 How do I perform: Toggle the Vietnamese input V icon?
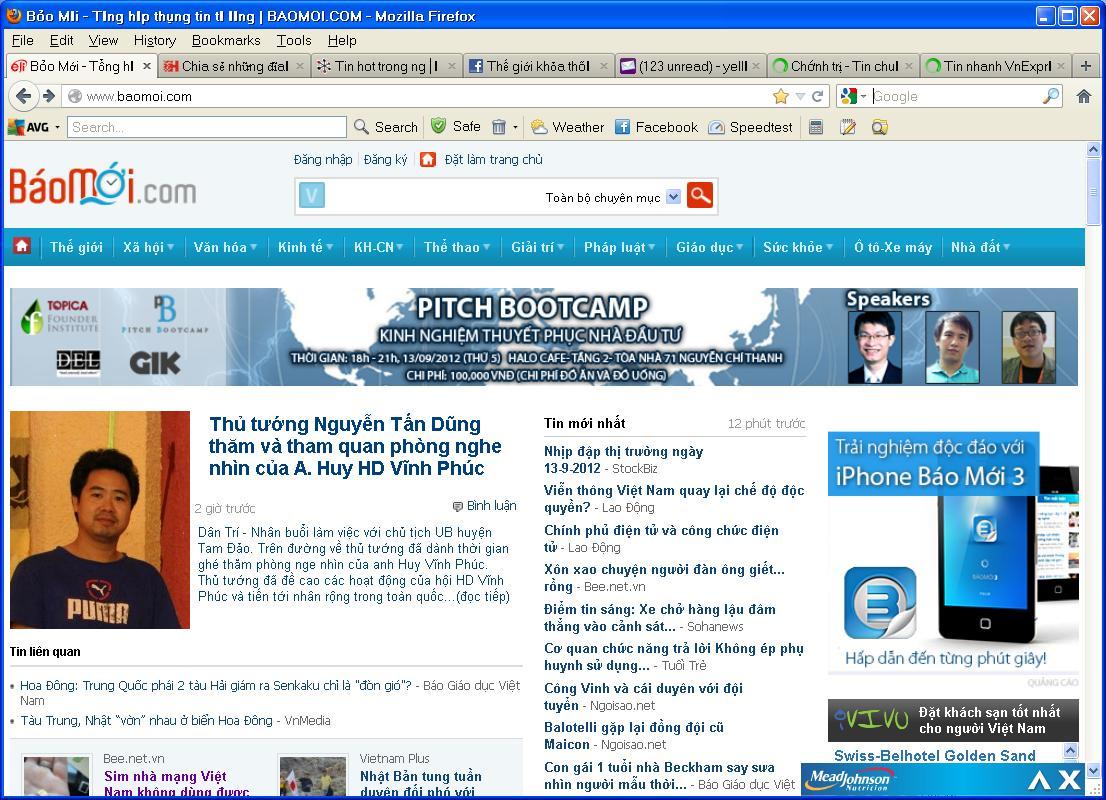[x=312, y=195]
